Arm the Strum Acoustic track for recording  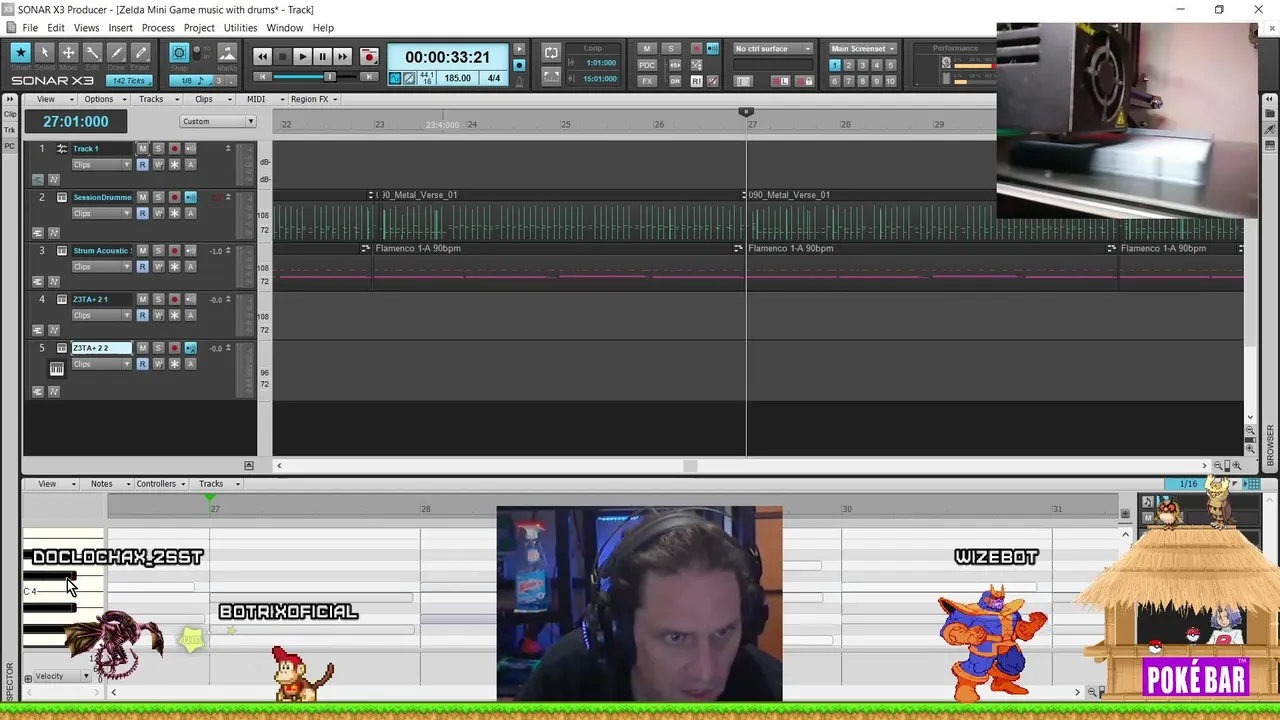(174, 250)
